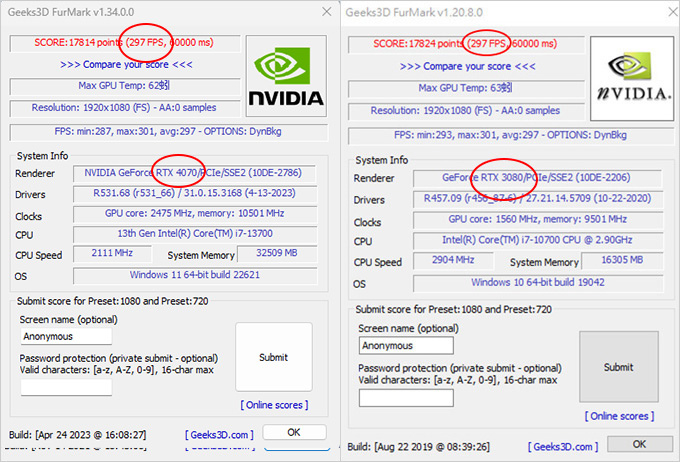Viewport: 680px width, 462px height.
Task: Click Max GPU Temp: 63 value
Action: click(x=465, y=88)
